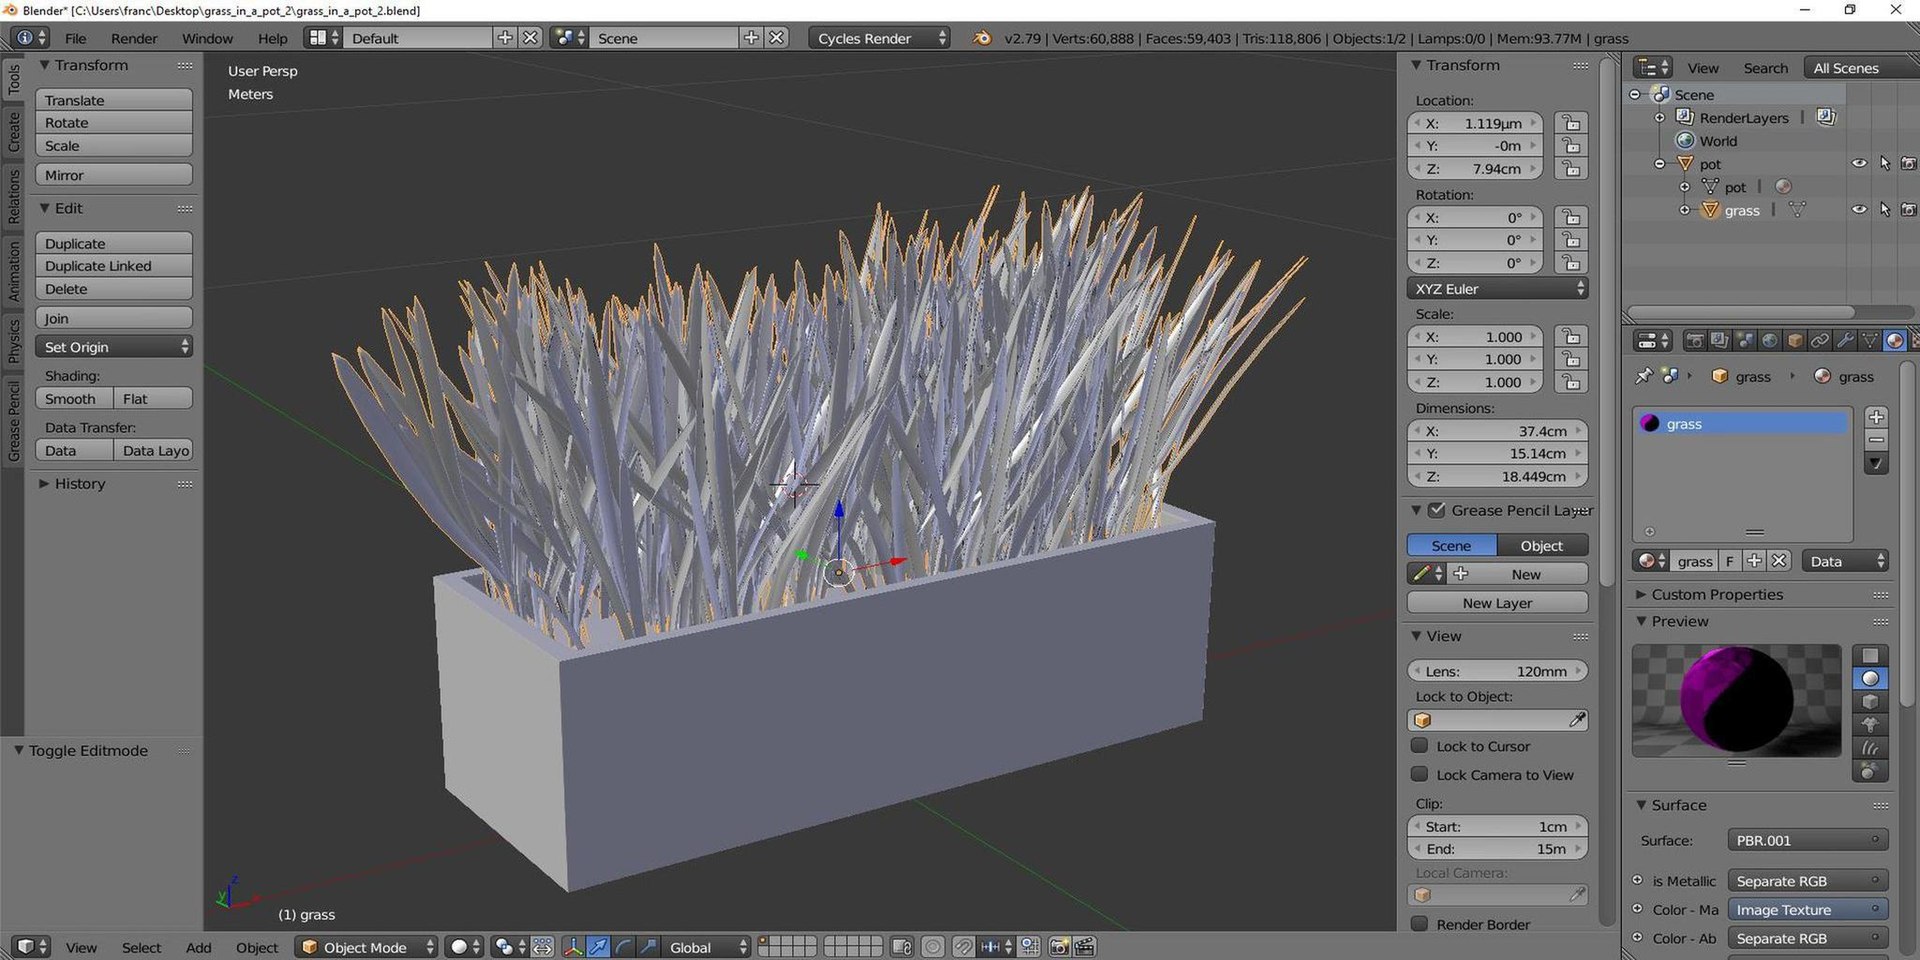Toggle visibility eye of grass in outliner
Screen dimensions: 1920x960
click(1859, 210)
